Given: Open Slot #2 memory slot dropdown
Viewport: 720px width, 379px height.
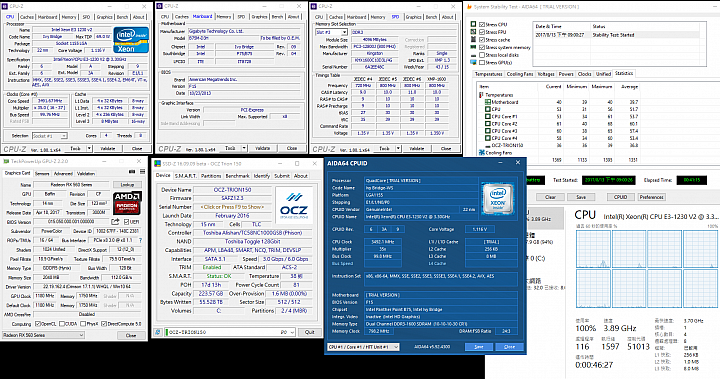Looking at the screenshot, I should (331, 32).
